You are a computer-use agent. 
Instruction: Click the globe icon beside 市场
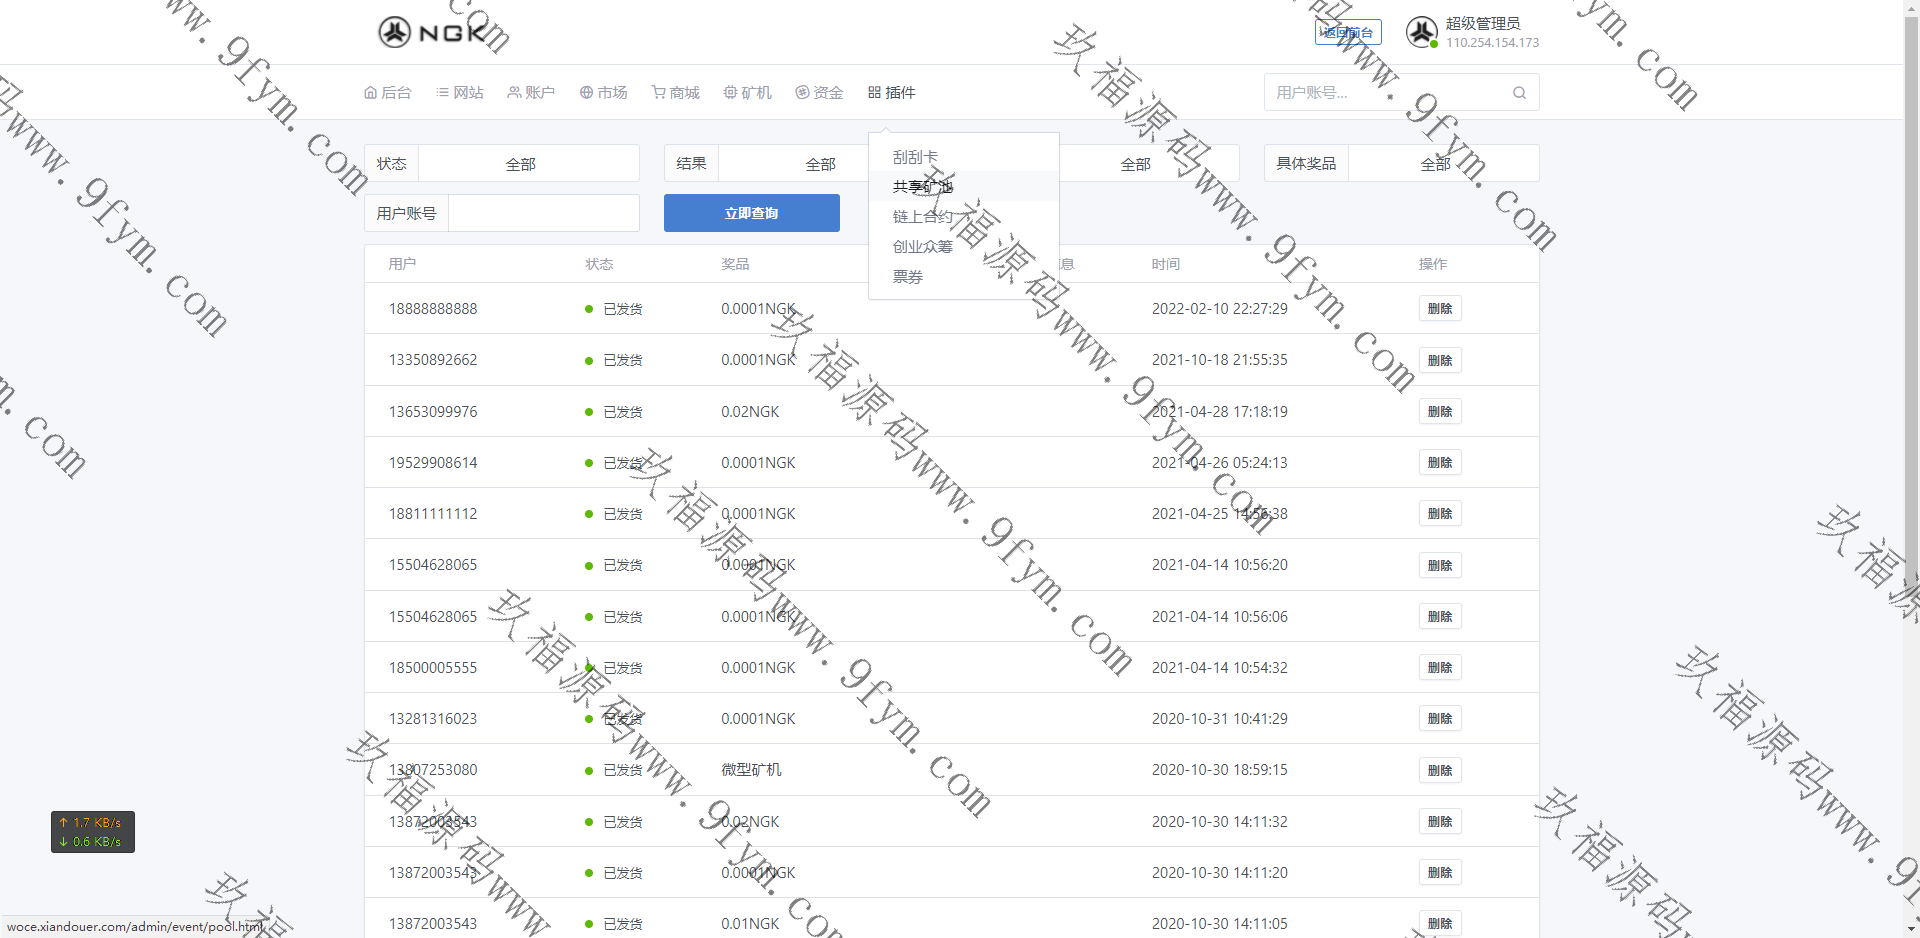pyautogui.click(x=586, y=93)
